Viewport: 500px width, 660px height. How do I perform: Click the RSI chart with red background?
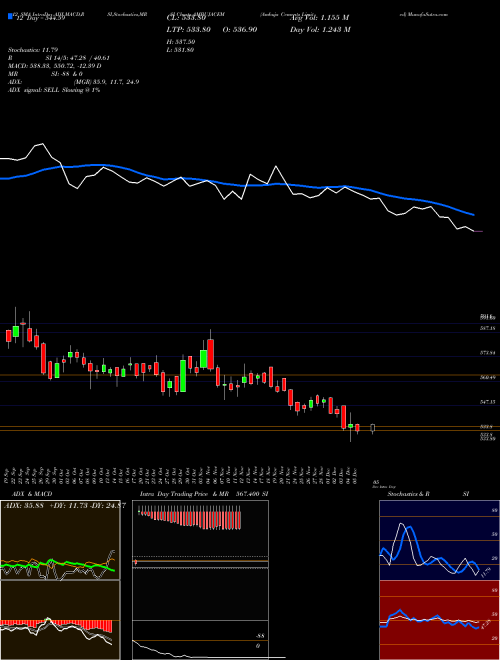pos(439,620)
